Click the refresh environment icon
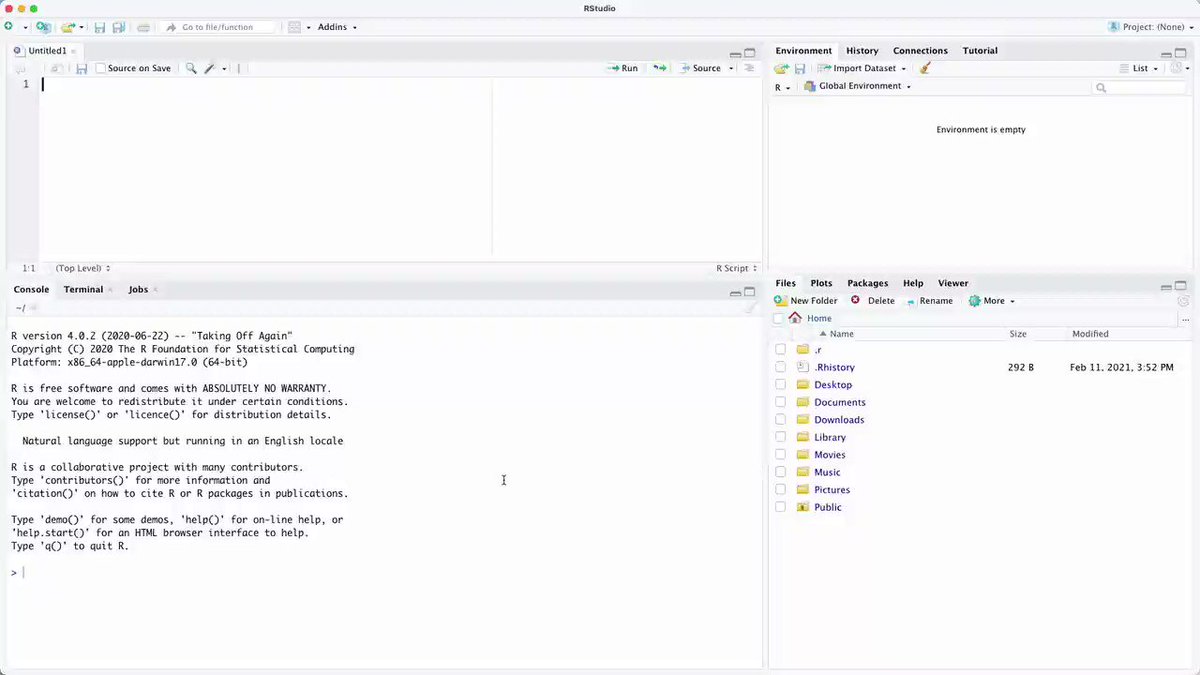 (x=1176, y=68)
